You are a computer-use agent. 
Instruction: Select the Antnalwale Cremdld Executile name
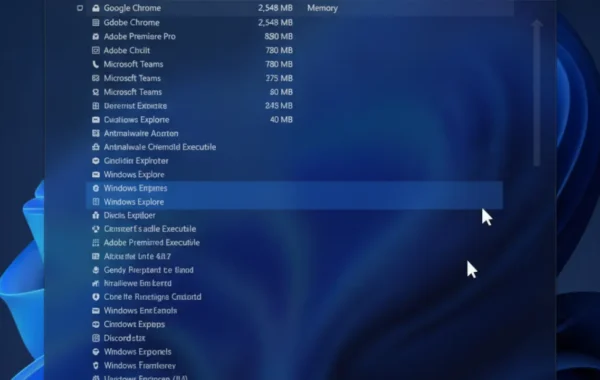160,147
